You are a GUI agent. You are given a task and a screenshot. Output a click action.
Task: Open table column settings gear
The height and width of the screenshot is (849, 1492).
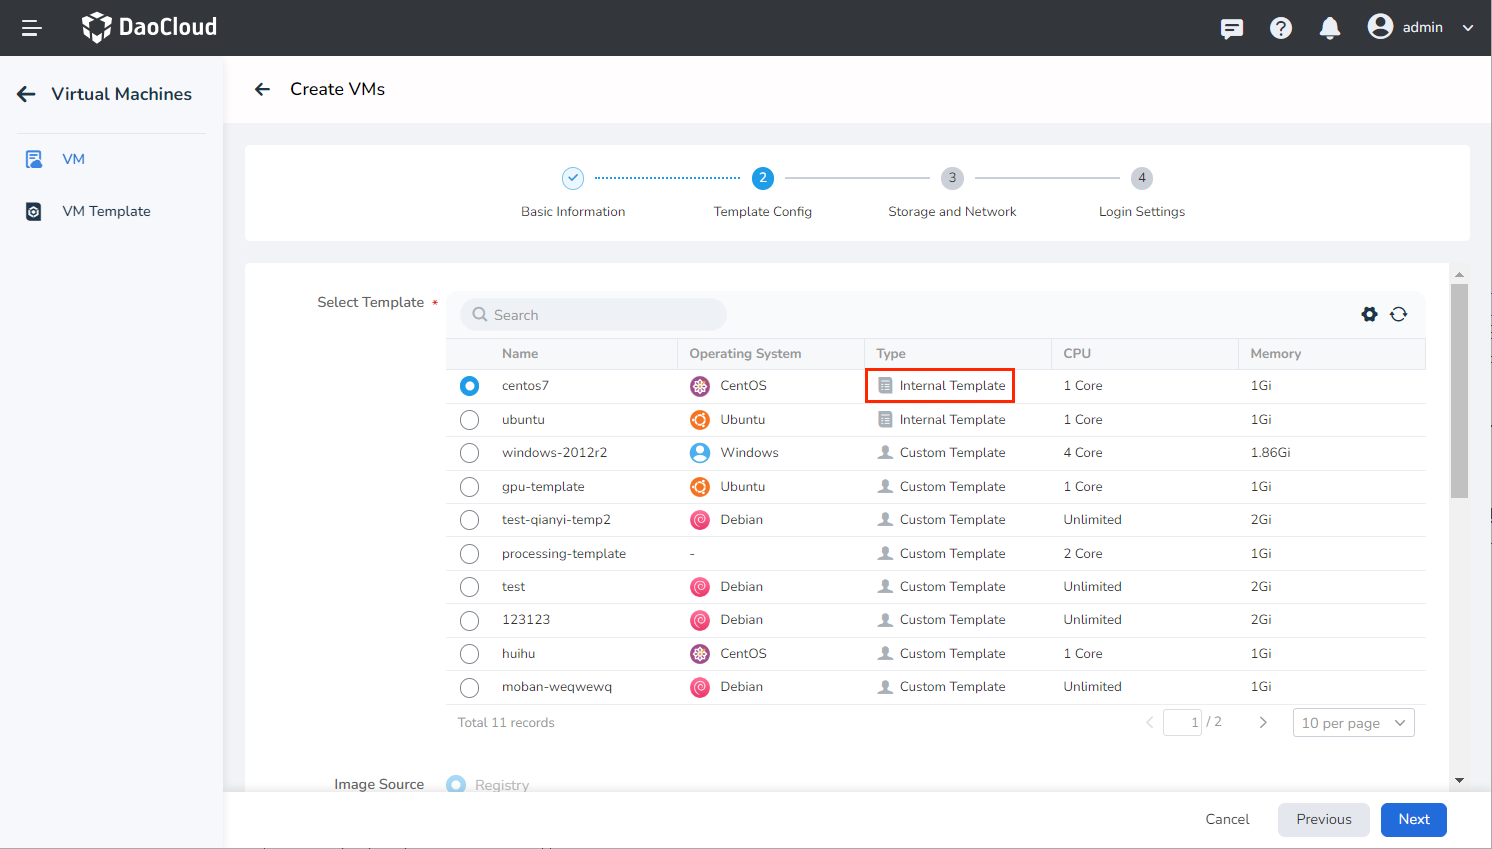(x=1369, y=314)
